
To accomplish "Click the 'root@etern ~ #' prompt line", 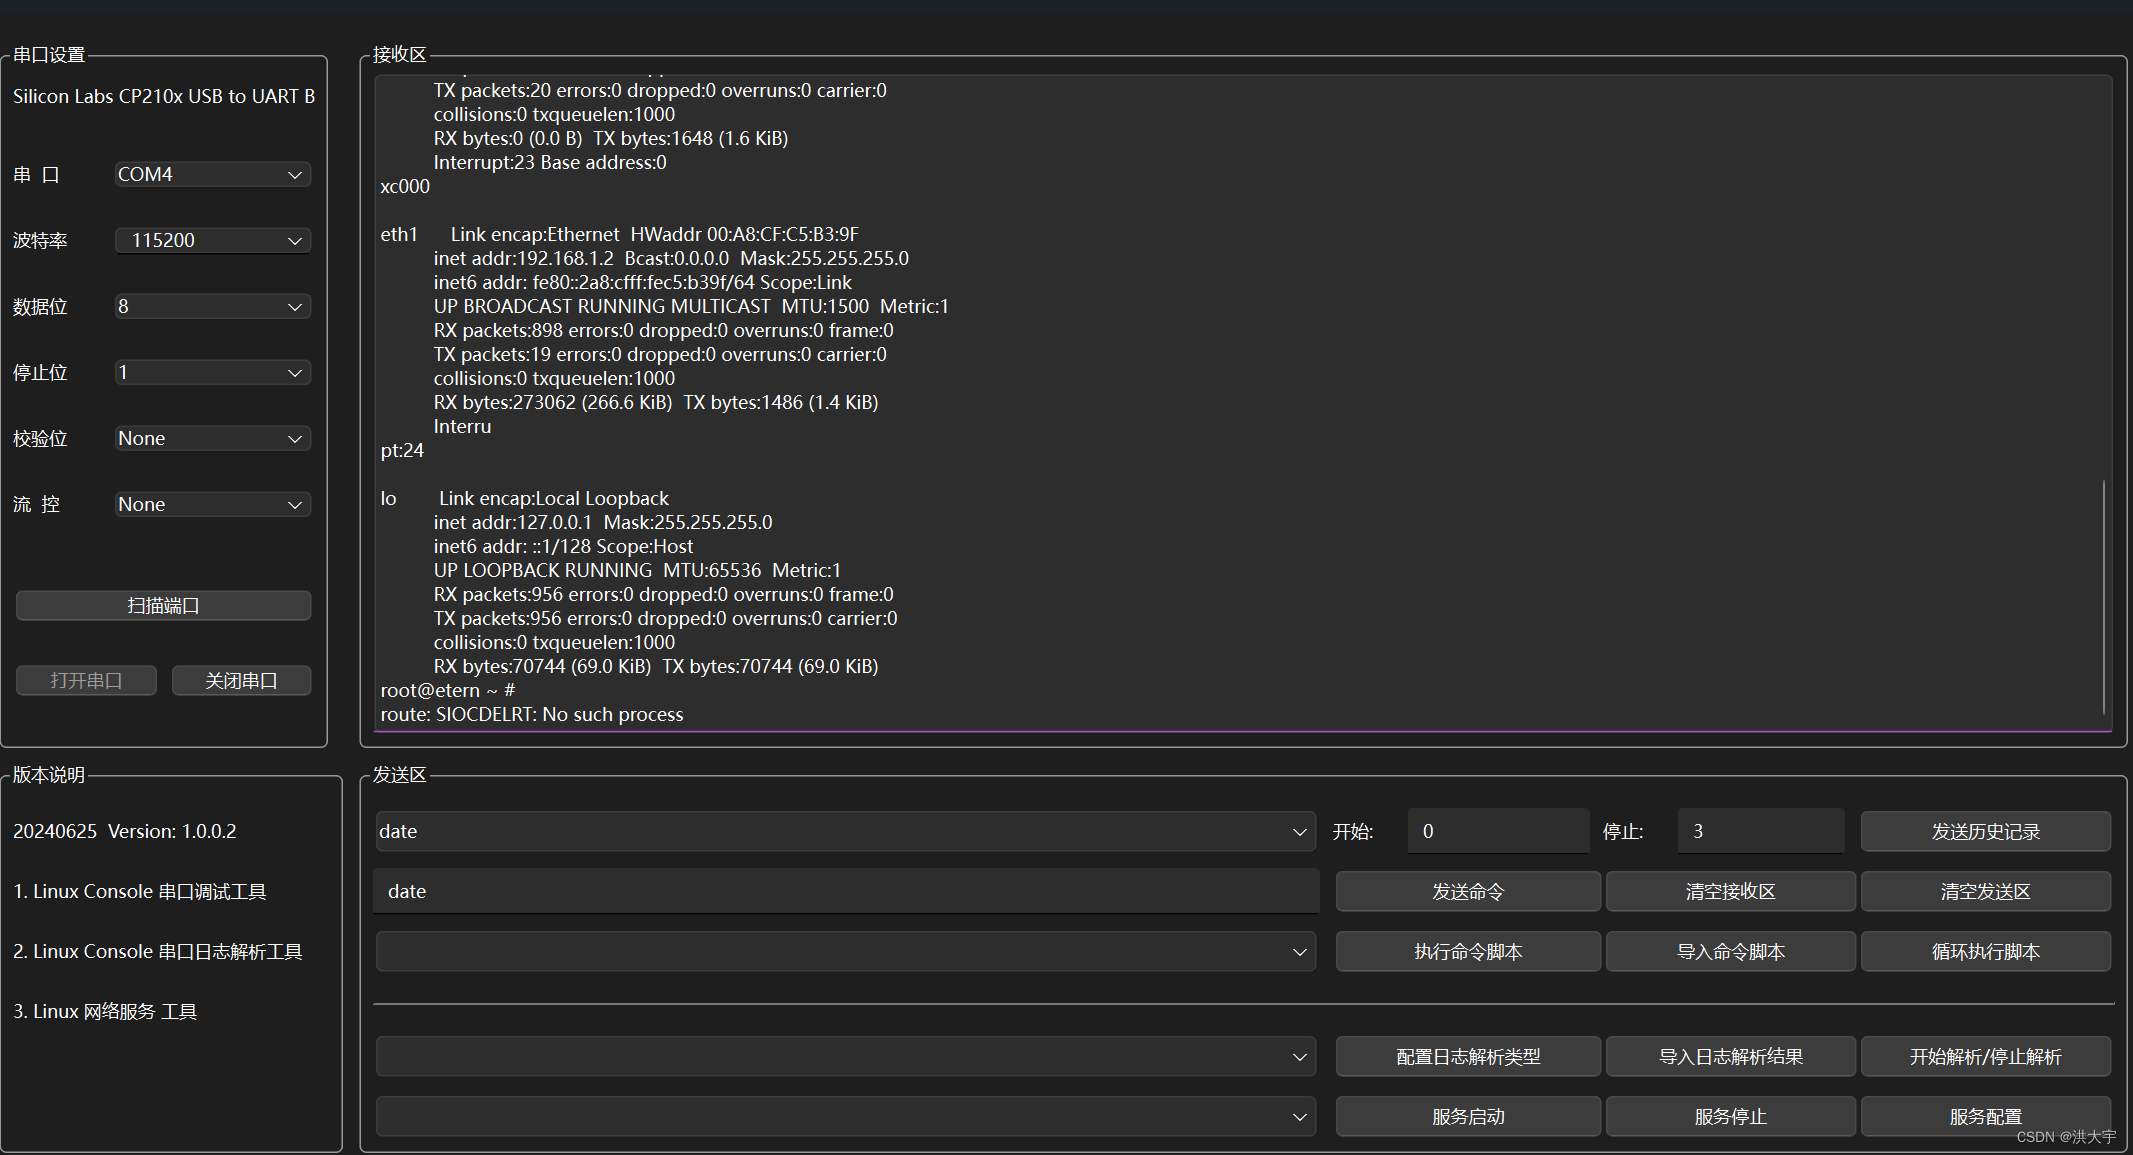I will click(x=448, y=690).
